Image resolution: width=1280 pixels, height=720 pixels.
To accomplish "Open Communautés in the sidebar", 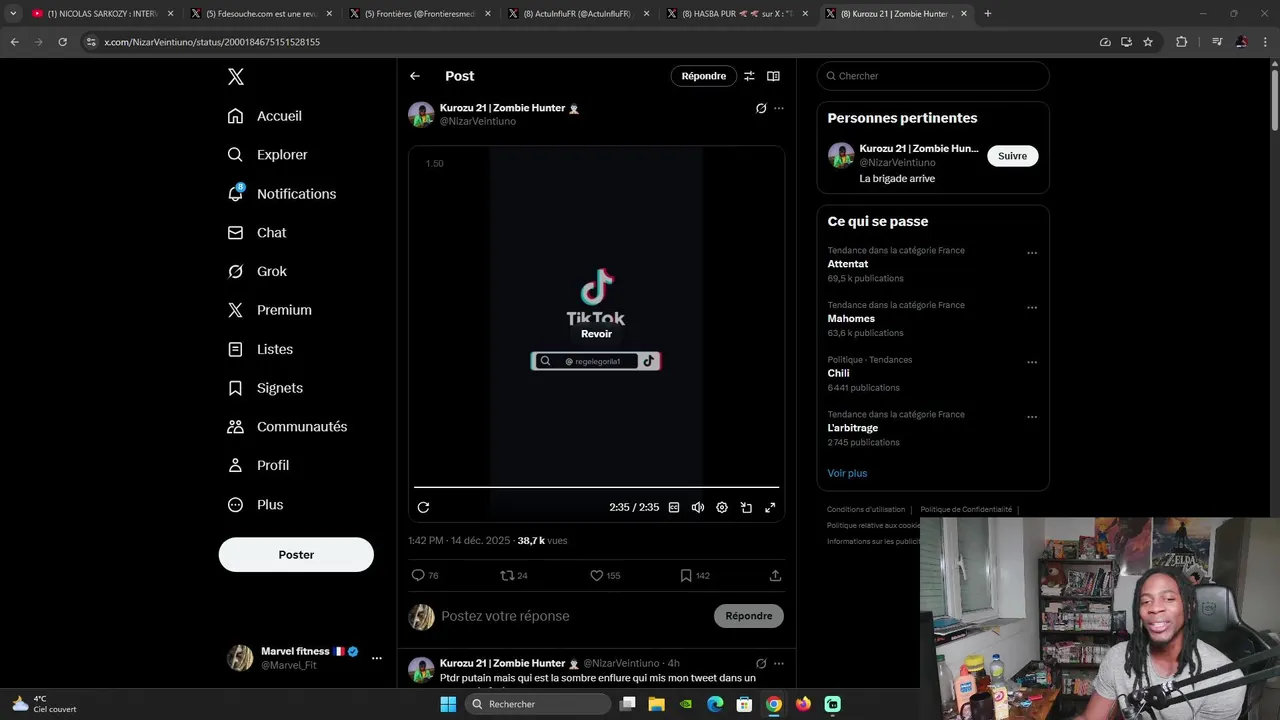I will (x=288, y=427).
